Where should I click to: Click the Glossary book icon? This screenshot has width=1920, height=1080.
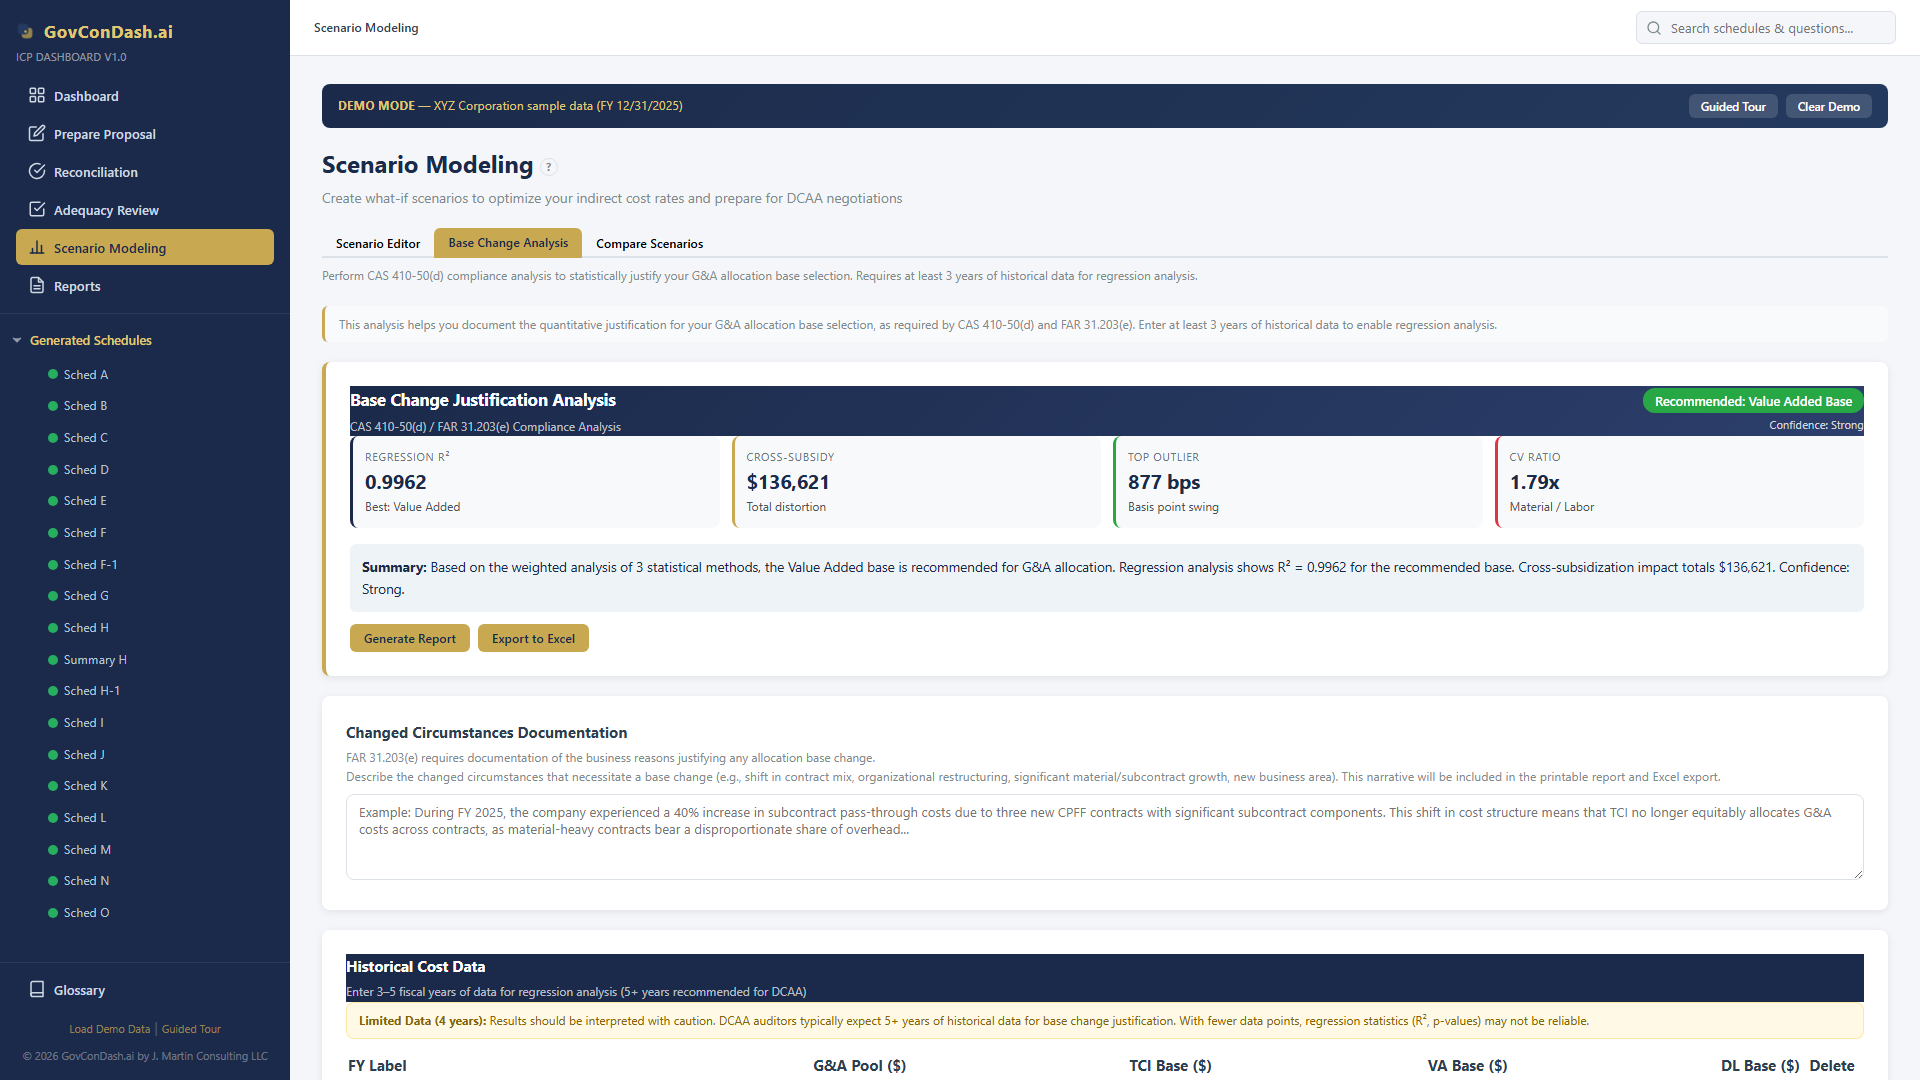[x=37, y=989]
